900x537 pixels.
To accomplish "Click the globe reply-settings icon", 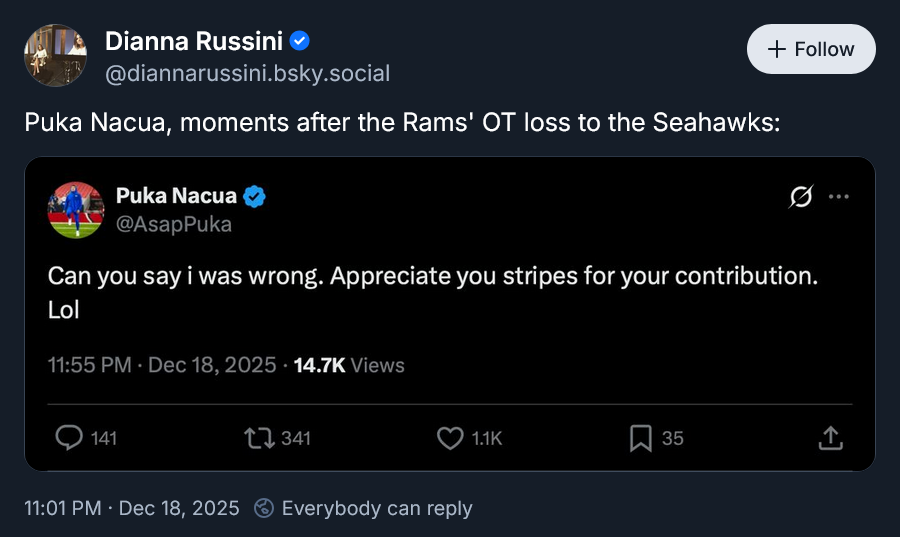I will pos(264,508).
